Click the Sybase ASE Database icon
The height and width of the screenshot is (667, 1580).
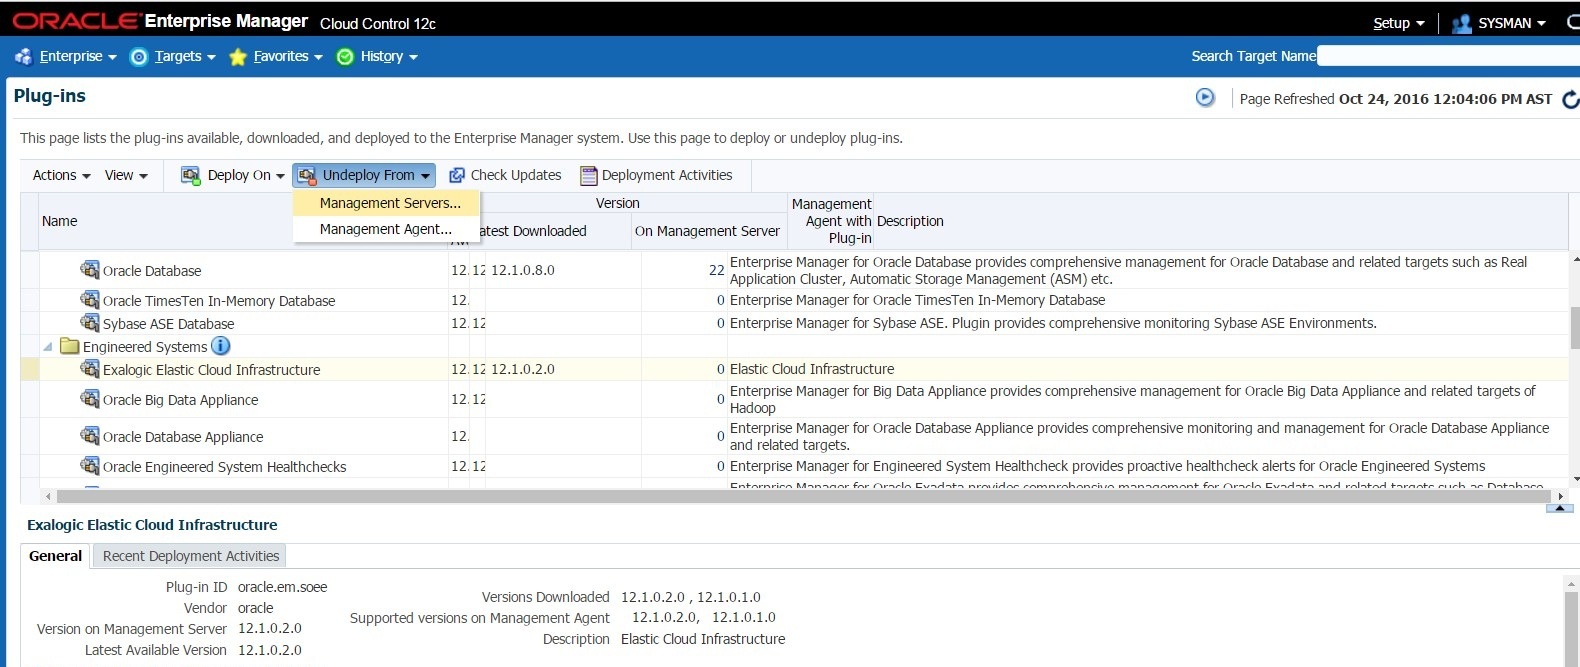coord(90,322)
